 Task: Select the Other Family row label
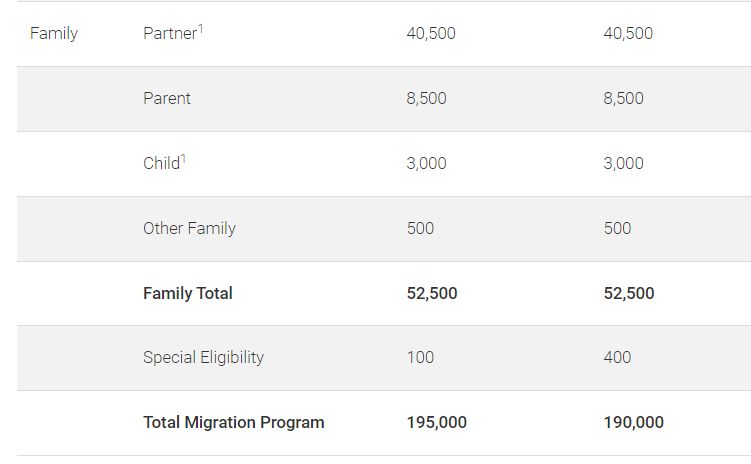[189, 229]
